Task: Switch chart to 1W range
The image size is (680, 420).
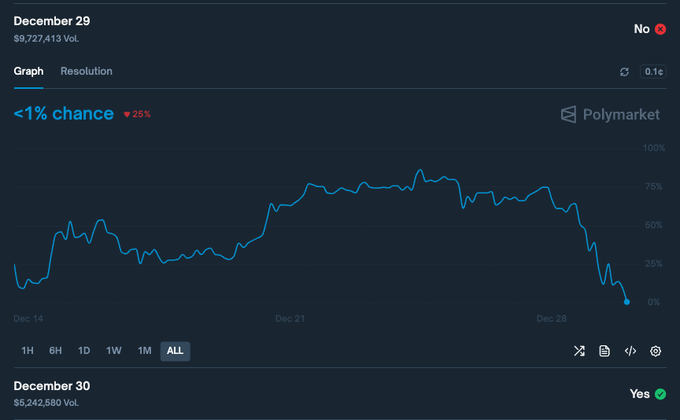Action: click(114, 351)
